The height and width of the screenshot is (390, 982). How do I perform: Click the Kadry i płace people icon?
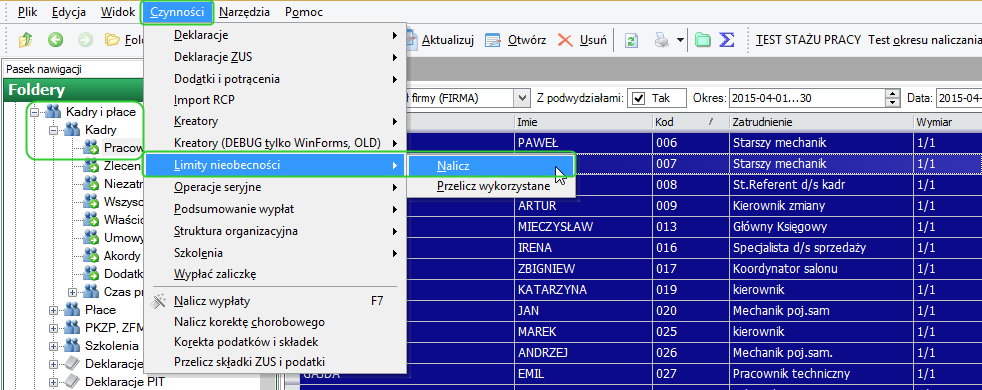coord(53,112)
